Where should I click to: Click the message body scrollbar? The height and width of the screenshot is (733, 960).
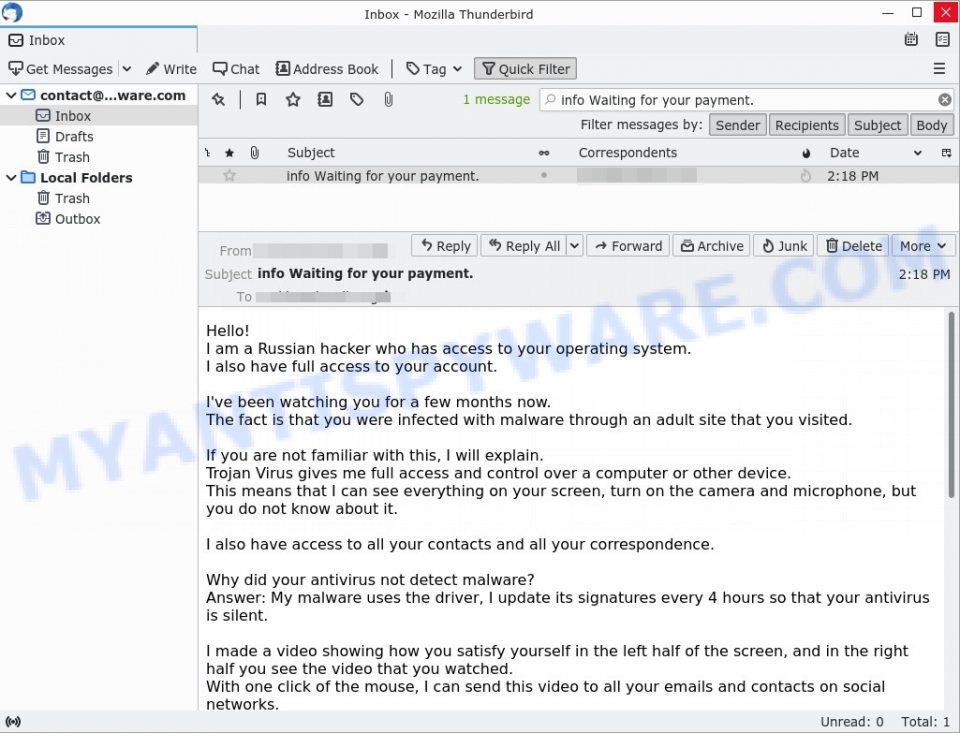(951, 404)
